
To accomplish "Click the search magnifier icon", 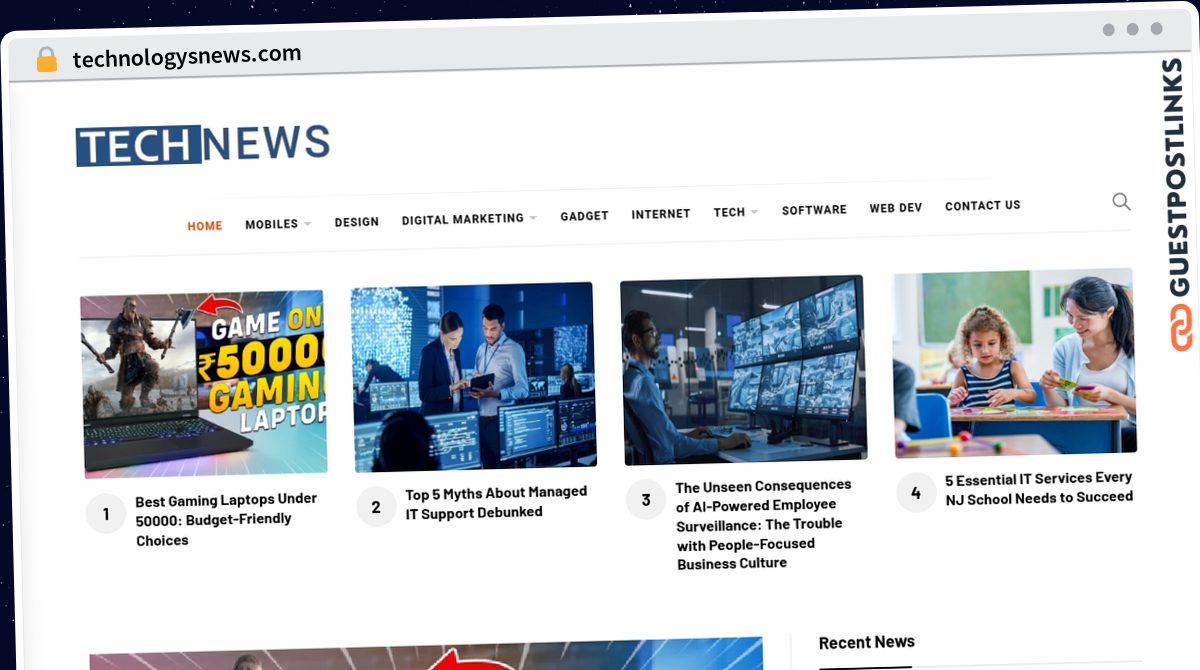I will tap(1121, 202).
